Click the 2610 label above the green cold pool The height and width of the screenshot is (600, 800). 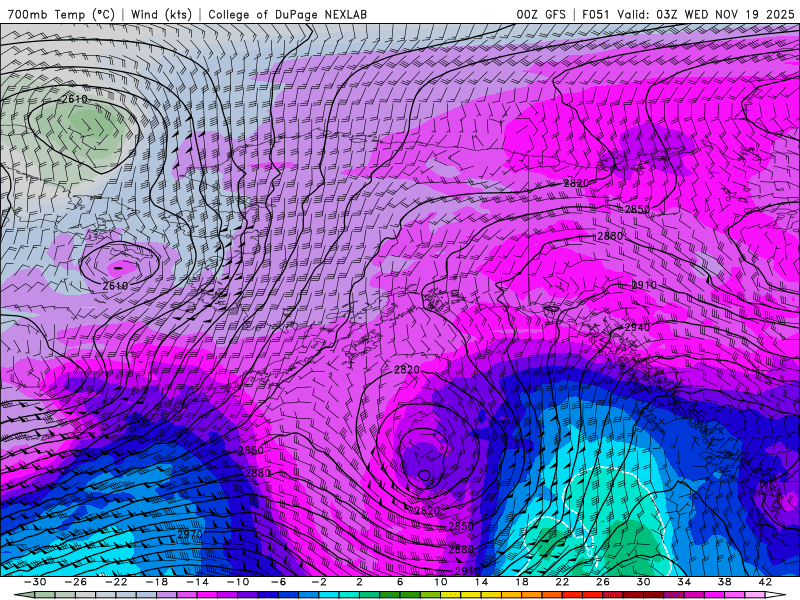pos(74,98)
